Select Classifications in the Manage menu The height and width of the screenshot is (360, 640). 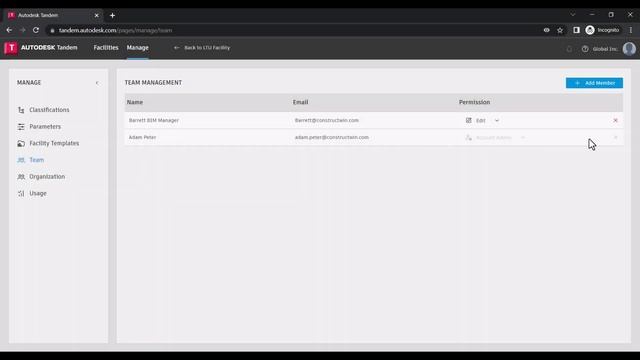(49, 110)
